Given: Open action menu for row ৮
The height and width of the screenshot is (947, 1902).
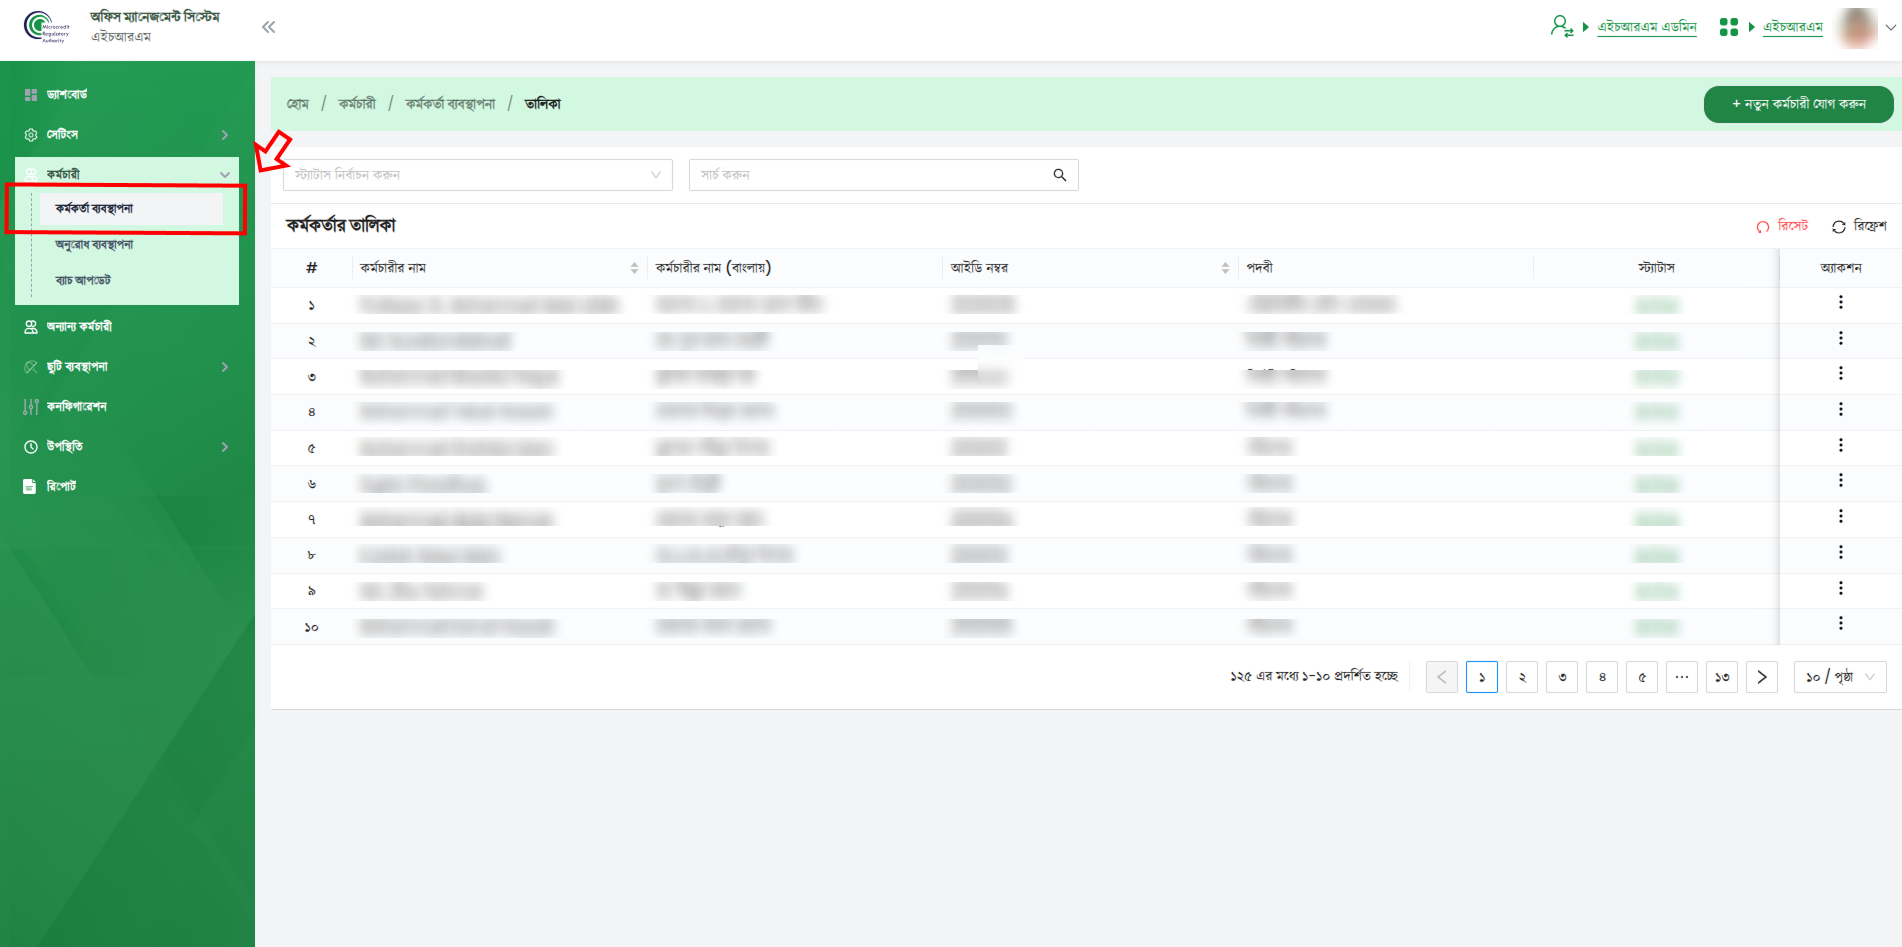Looking at the screenshot, I should coord(1840,552).
